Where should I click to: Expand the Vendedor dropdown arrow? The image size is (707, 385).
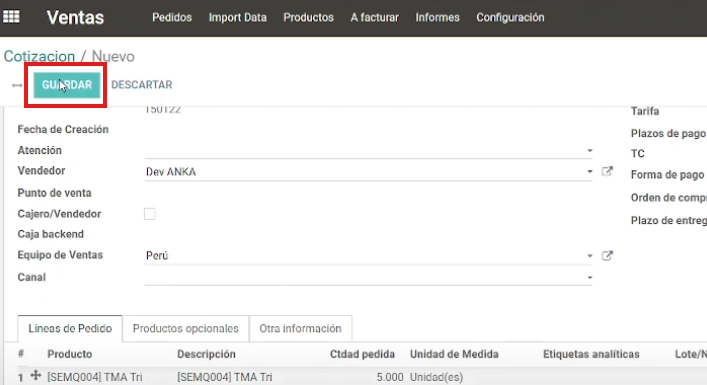(589, 171)
